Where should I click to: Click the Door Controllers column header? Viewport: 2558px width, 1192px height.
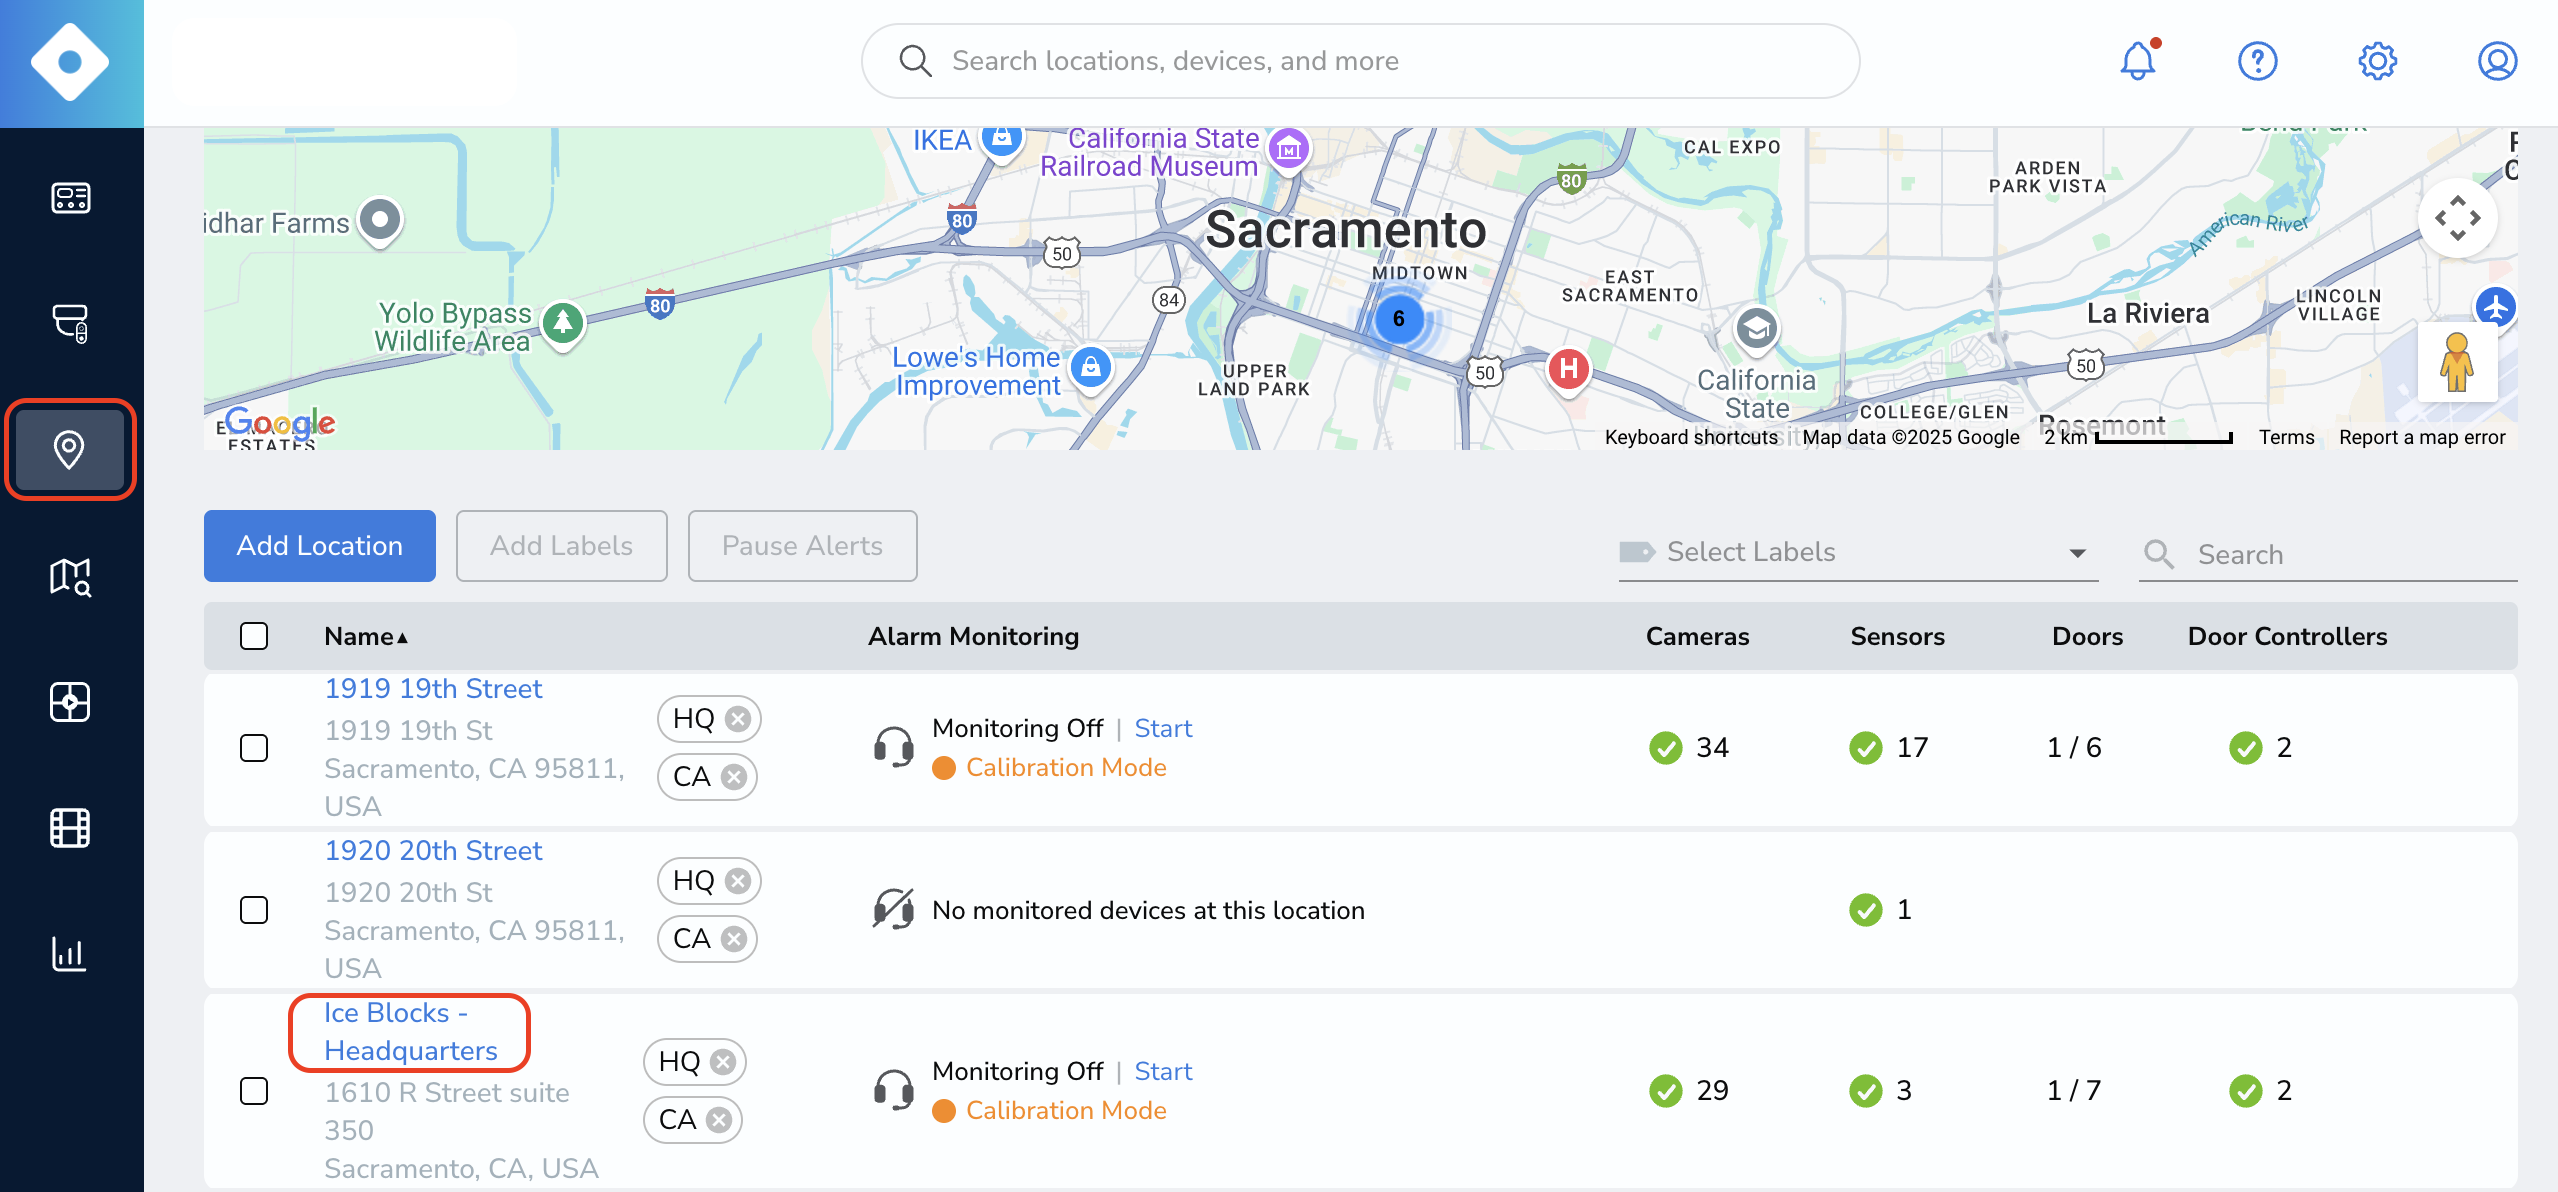pyautogui.click(x=2287, y=636)
